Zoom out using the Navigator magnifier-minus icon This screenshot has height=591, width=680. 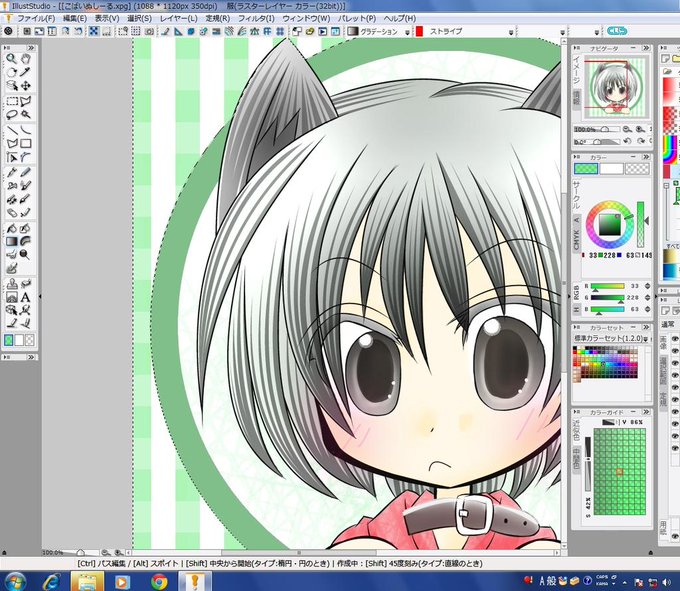[627, 129]
